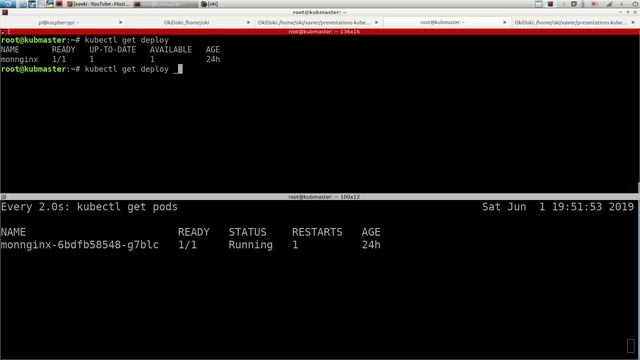The image size is (640, 360).
Task: Click the 'RESTARTS' column header in lower pane
Action: pos(317,232)
